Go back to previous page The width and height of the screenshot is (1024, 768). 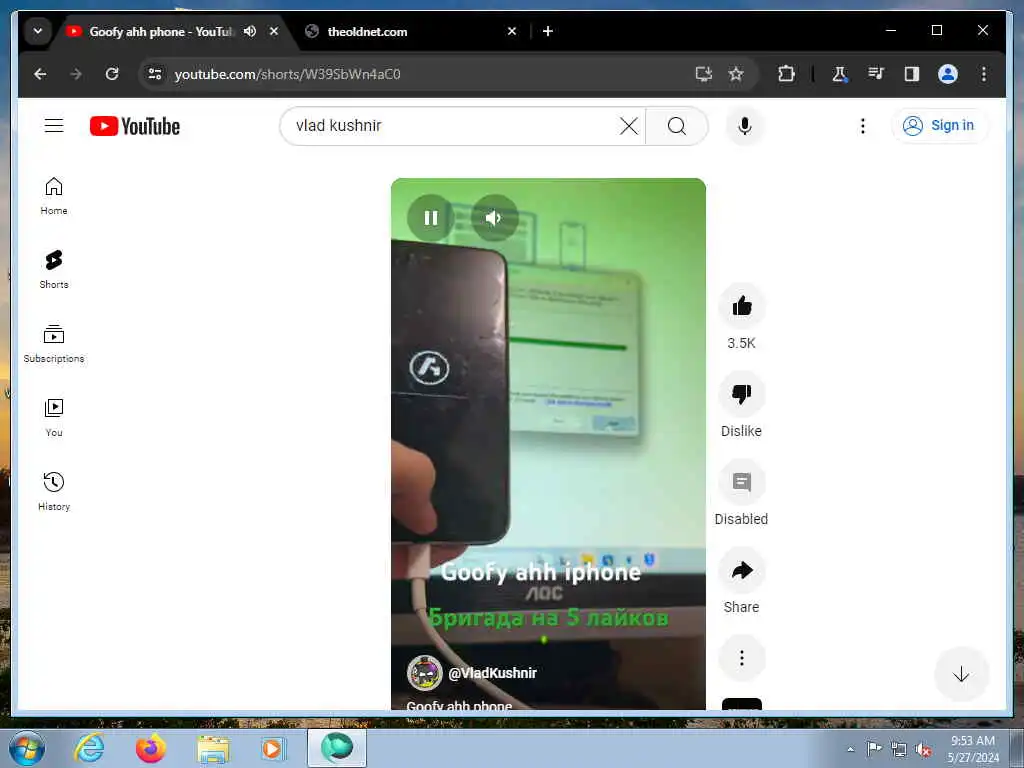40,74
